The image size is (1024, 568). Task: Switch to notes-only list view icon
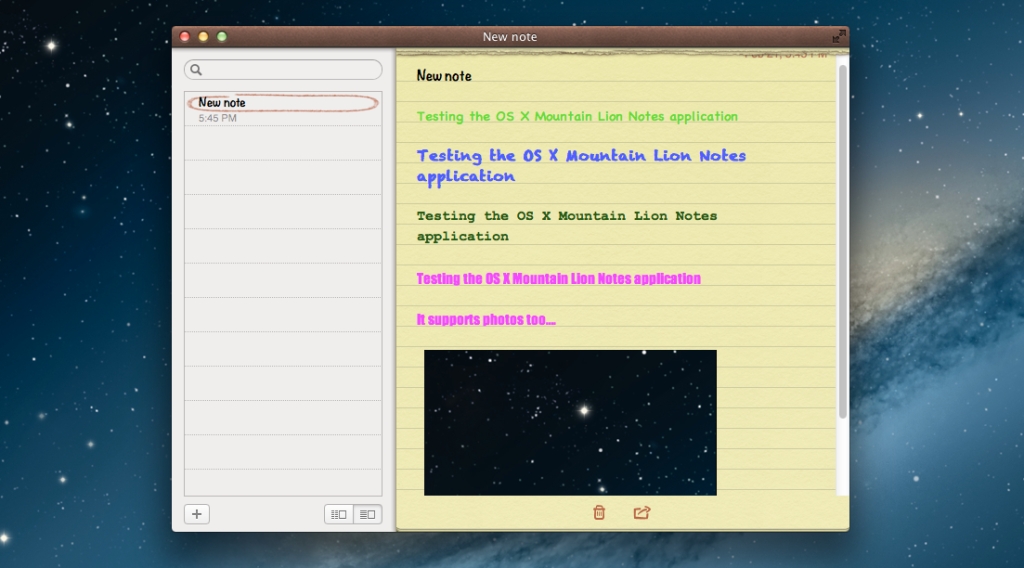(x=368, y=514)
